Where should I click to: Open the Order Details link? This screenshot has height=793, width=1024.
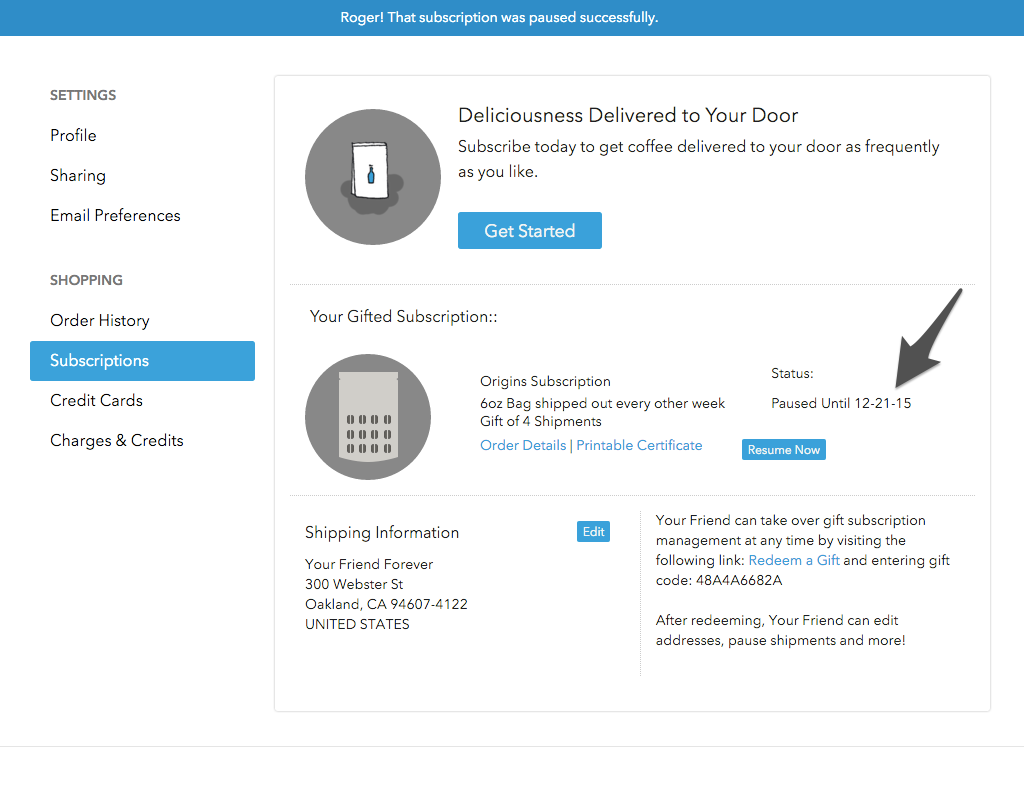point(523,445)
